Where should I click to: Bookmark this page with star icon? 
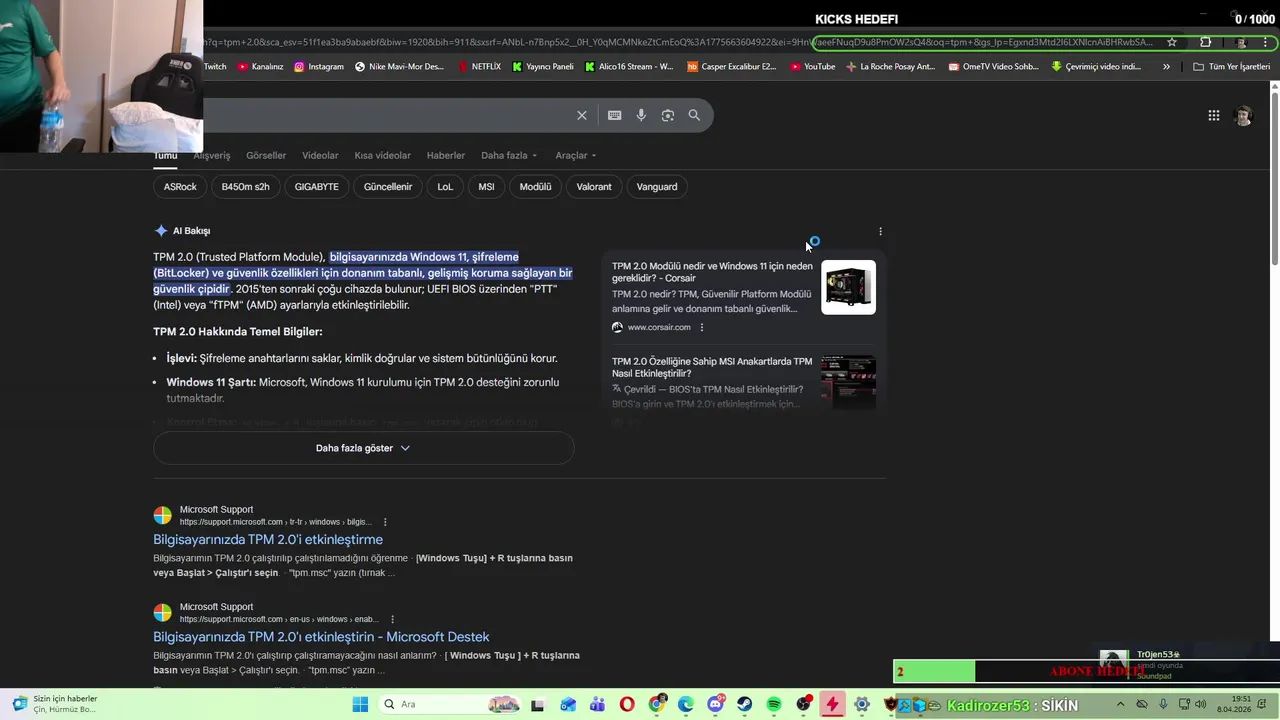tap(1172, 42)
